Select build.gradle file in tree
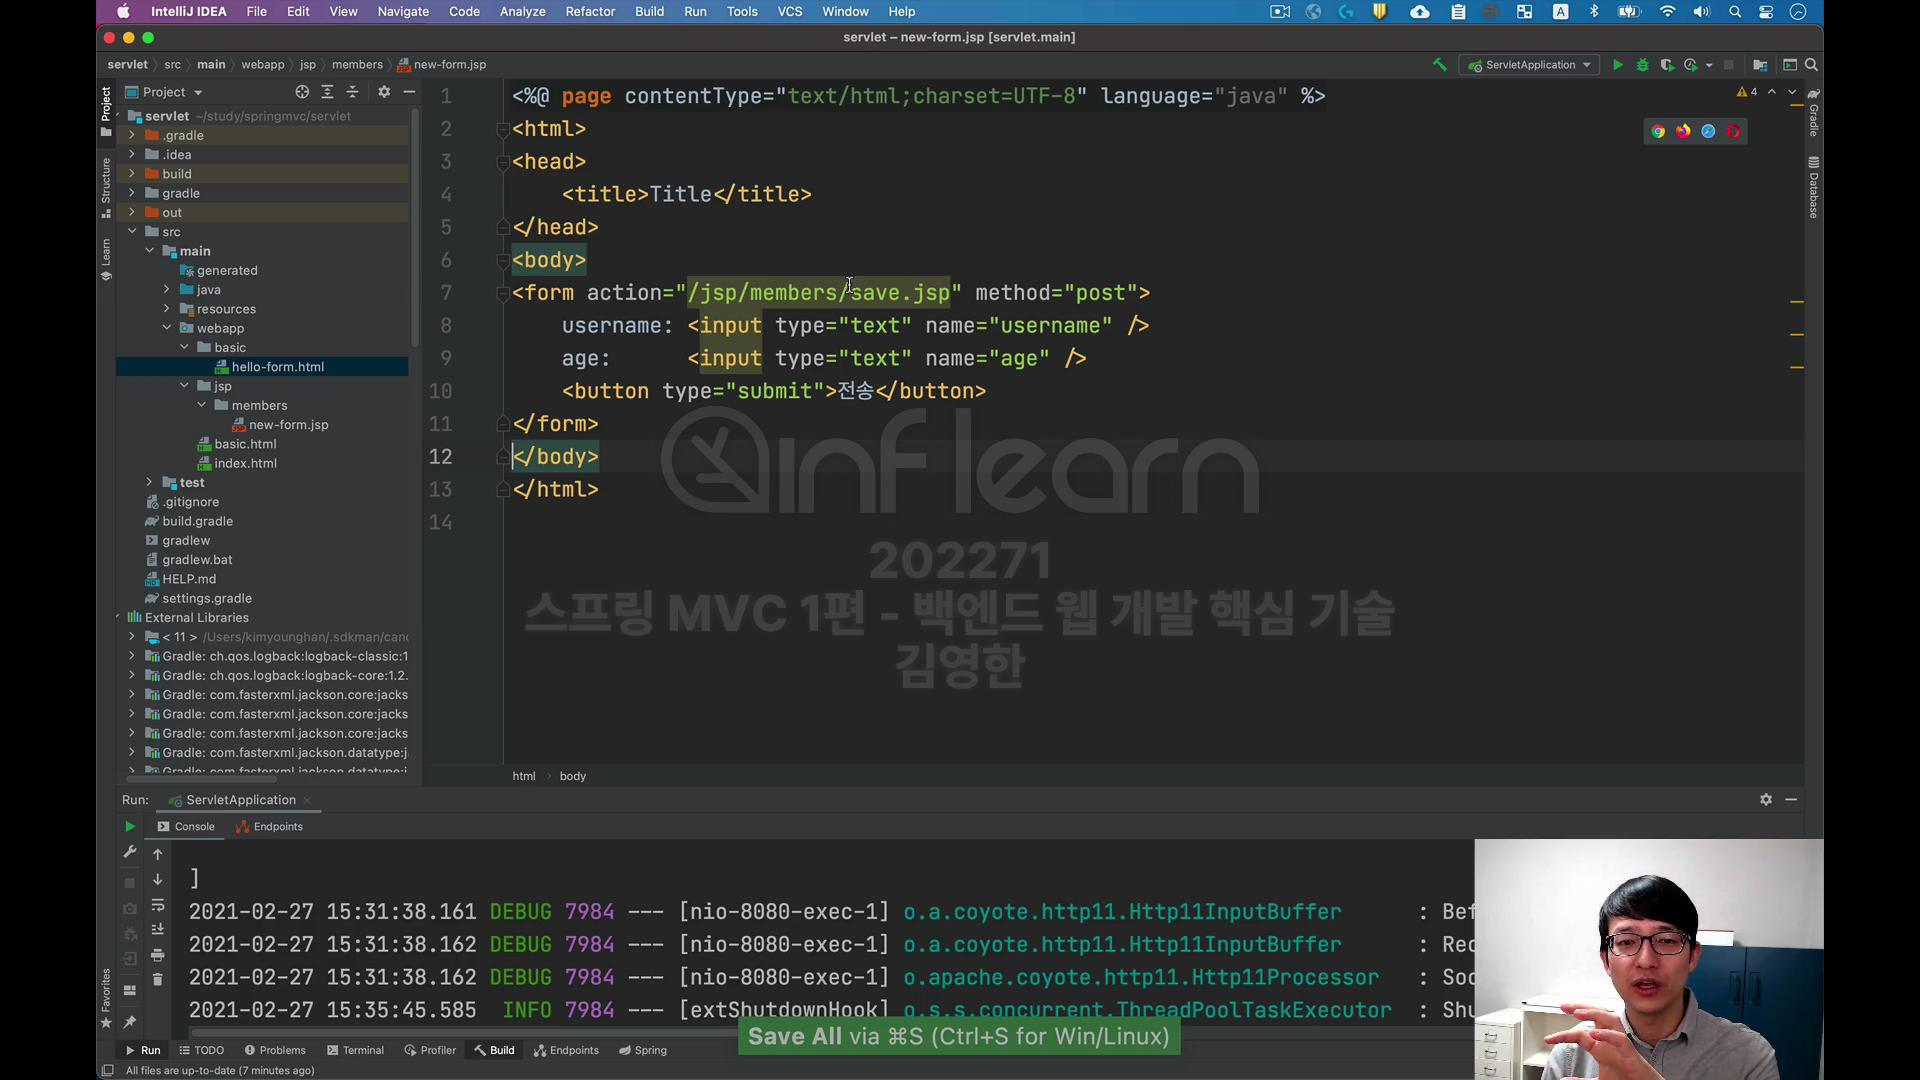The width and height of the screenshot is (1920, 1080). [x=197, y=521]
